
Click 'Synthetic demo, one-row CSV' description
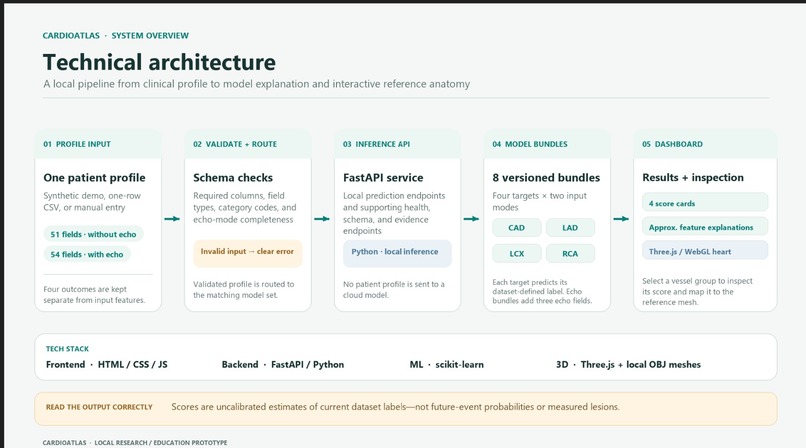(92, 201)
